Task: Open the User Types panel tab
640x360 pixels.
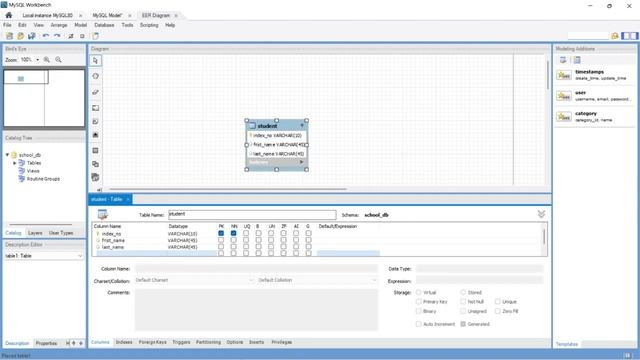Action: pos(61,233)
